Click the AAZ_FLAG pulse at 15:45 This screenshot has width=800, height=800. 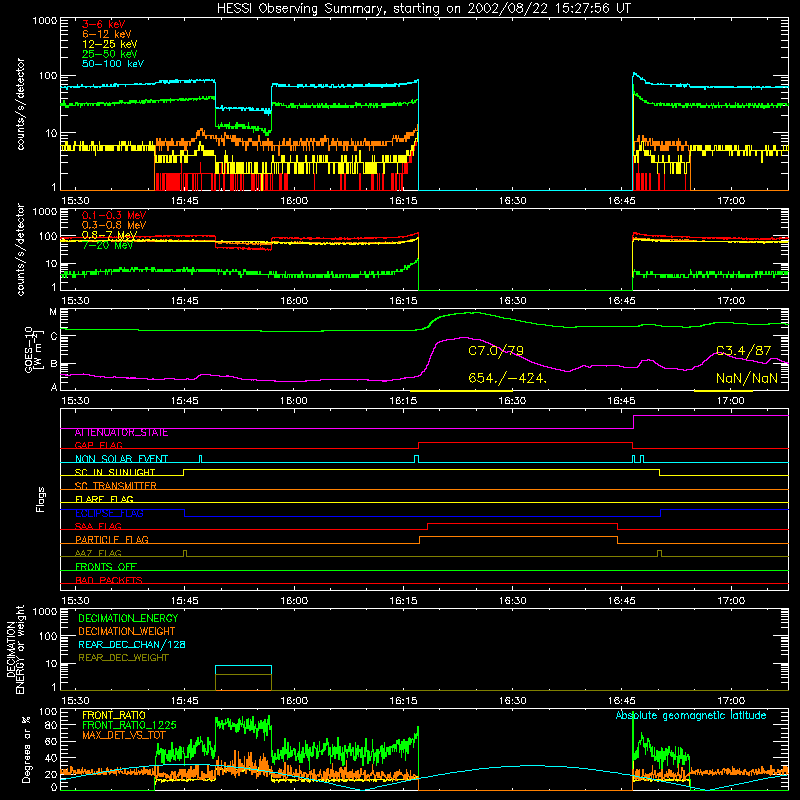[185, 553]
